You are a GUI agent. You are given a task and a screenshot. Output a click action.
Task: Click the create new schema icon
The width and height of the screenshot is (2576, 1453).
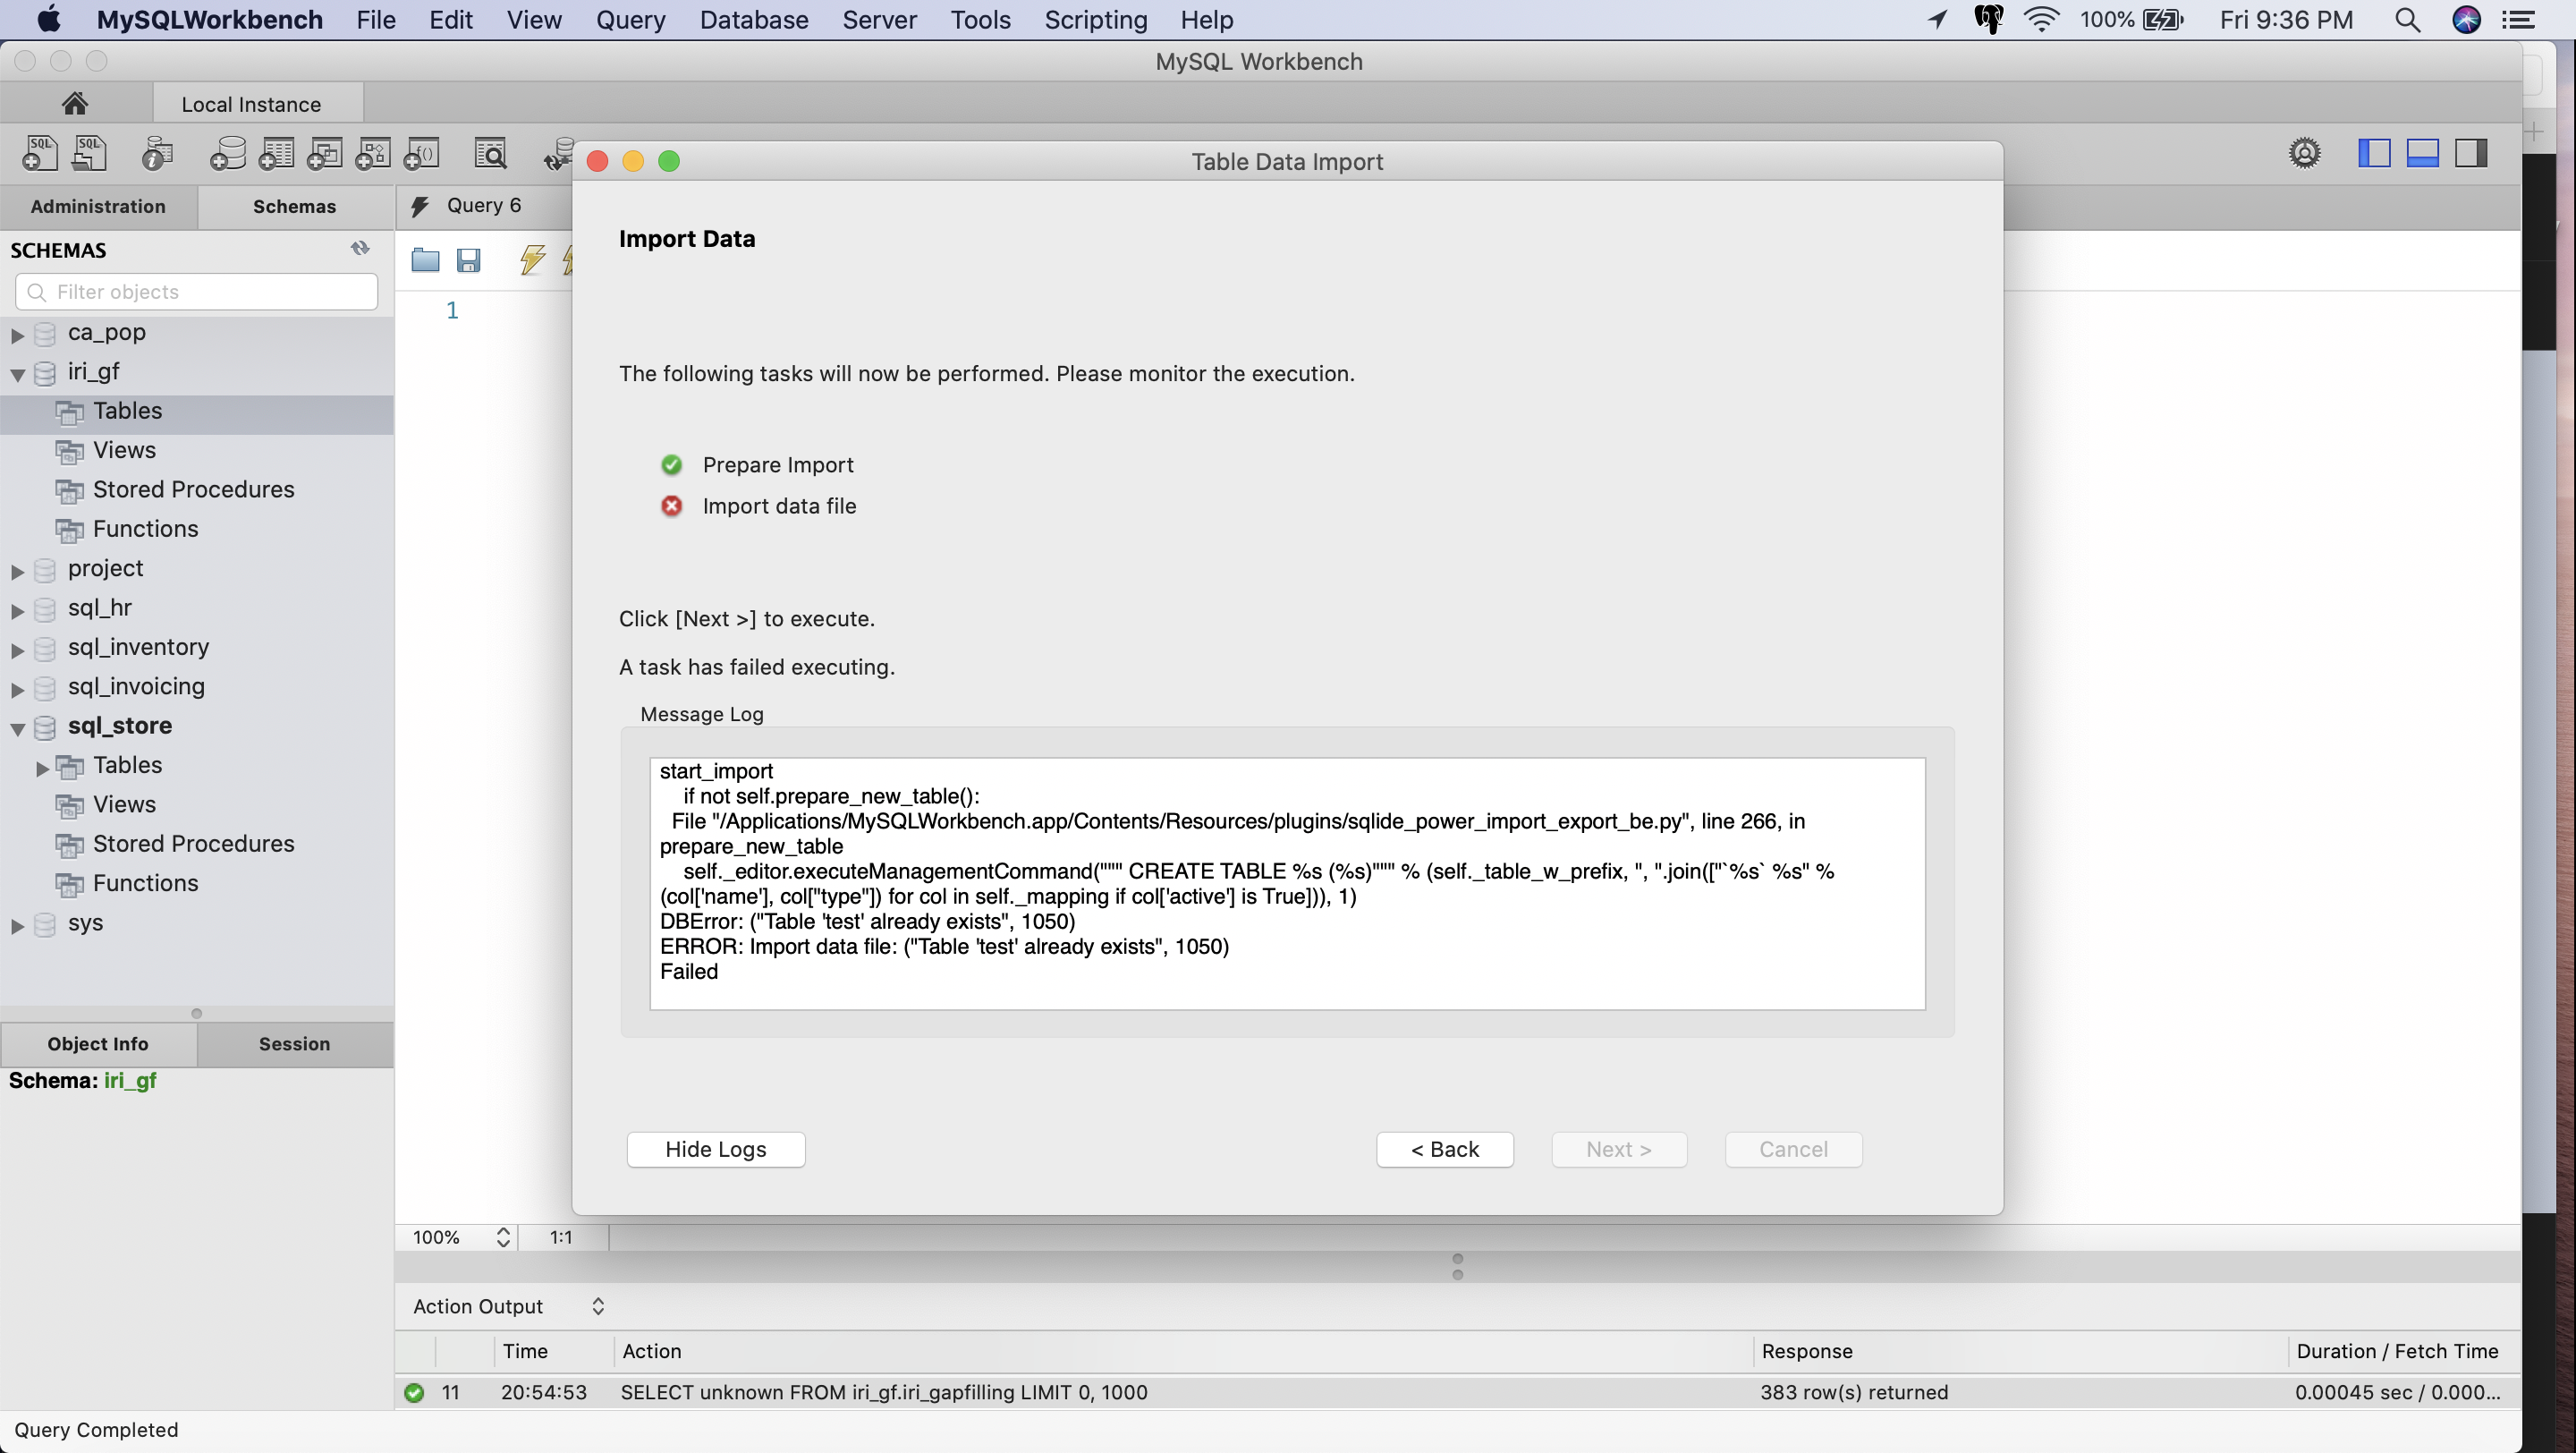click(x=228, y=154)
